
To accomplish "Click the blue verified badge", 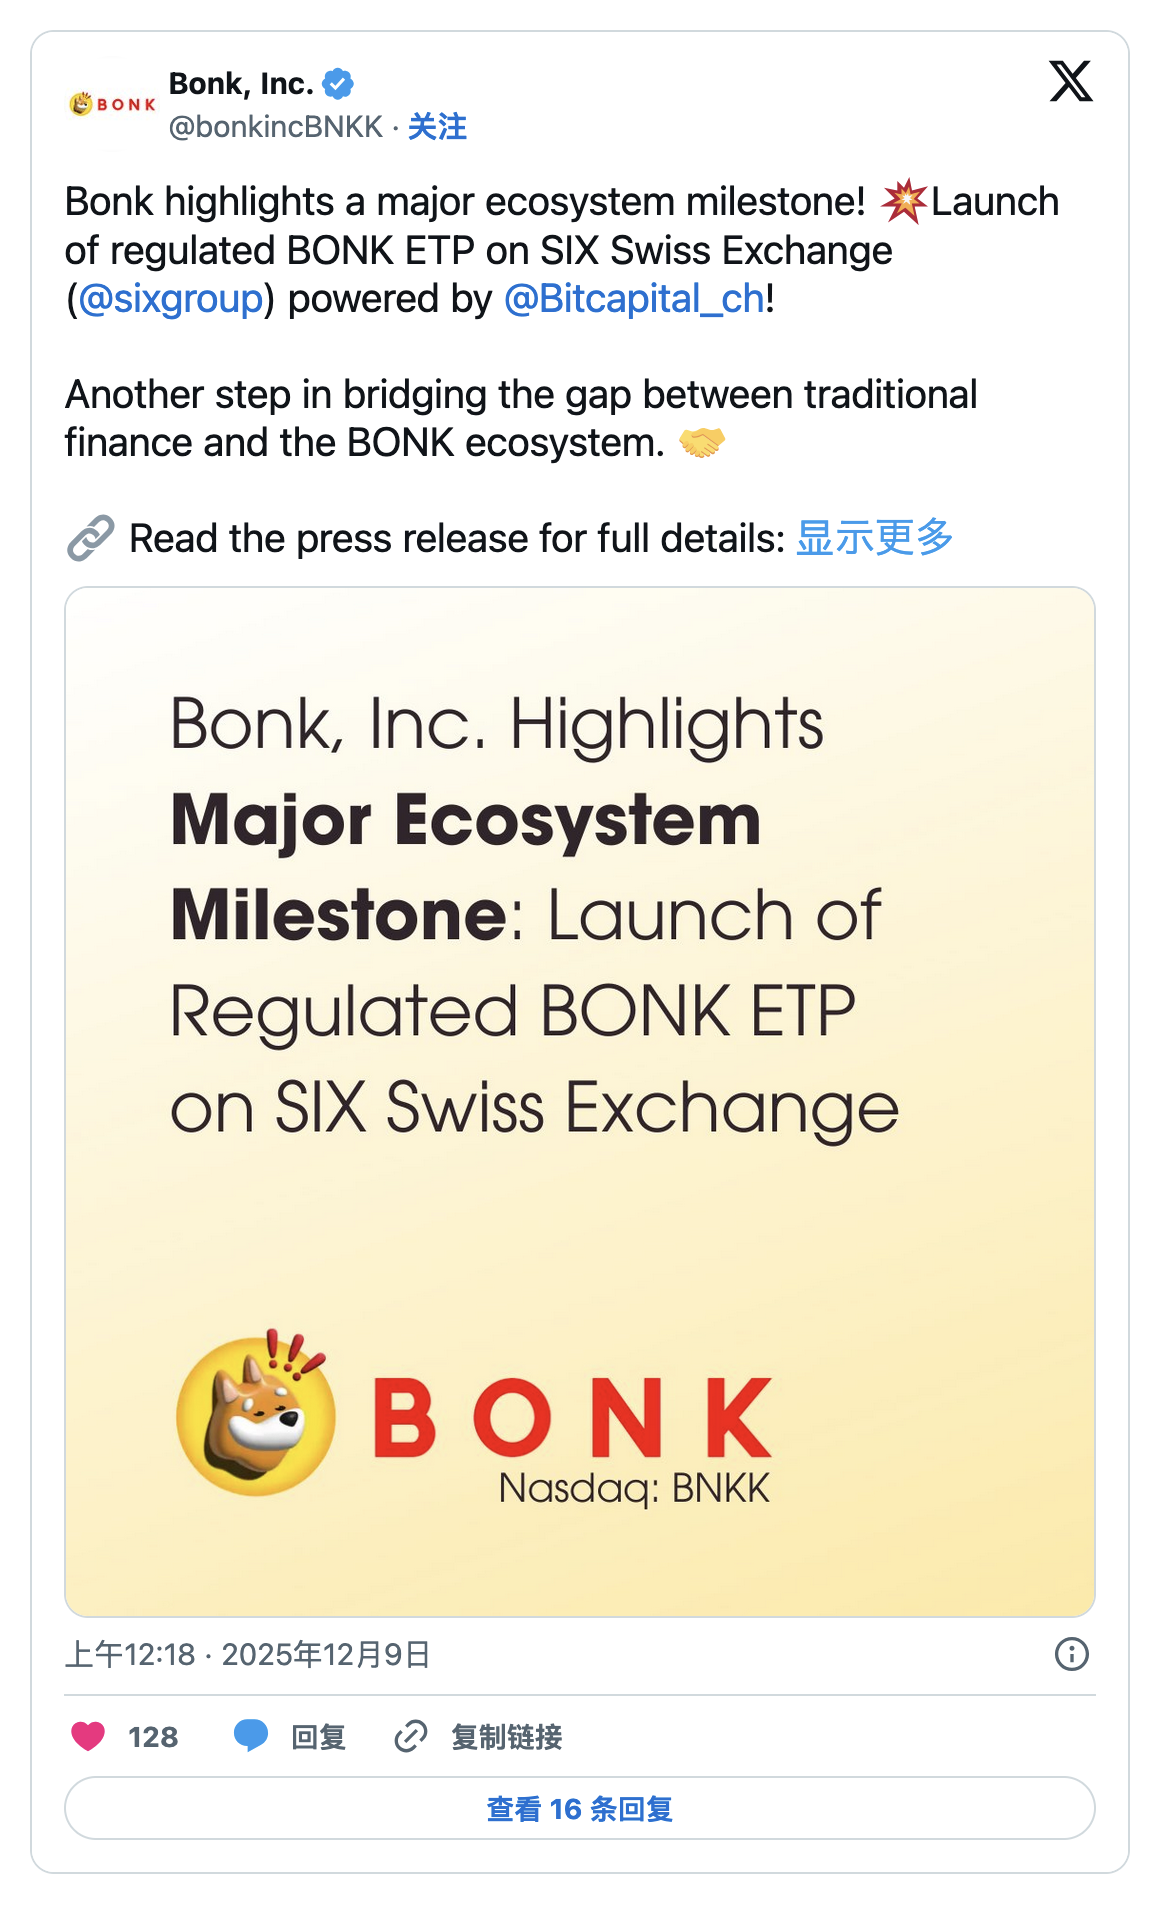I will [x=339, y=84].
